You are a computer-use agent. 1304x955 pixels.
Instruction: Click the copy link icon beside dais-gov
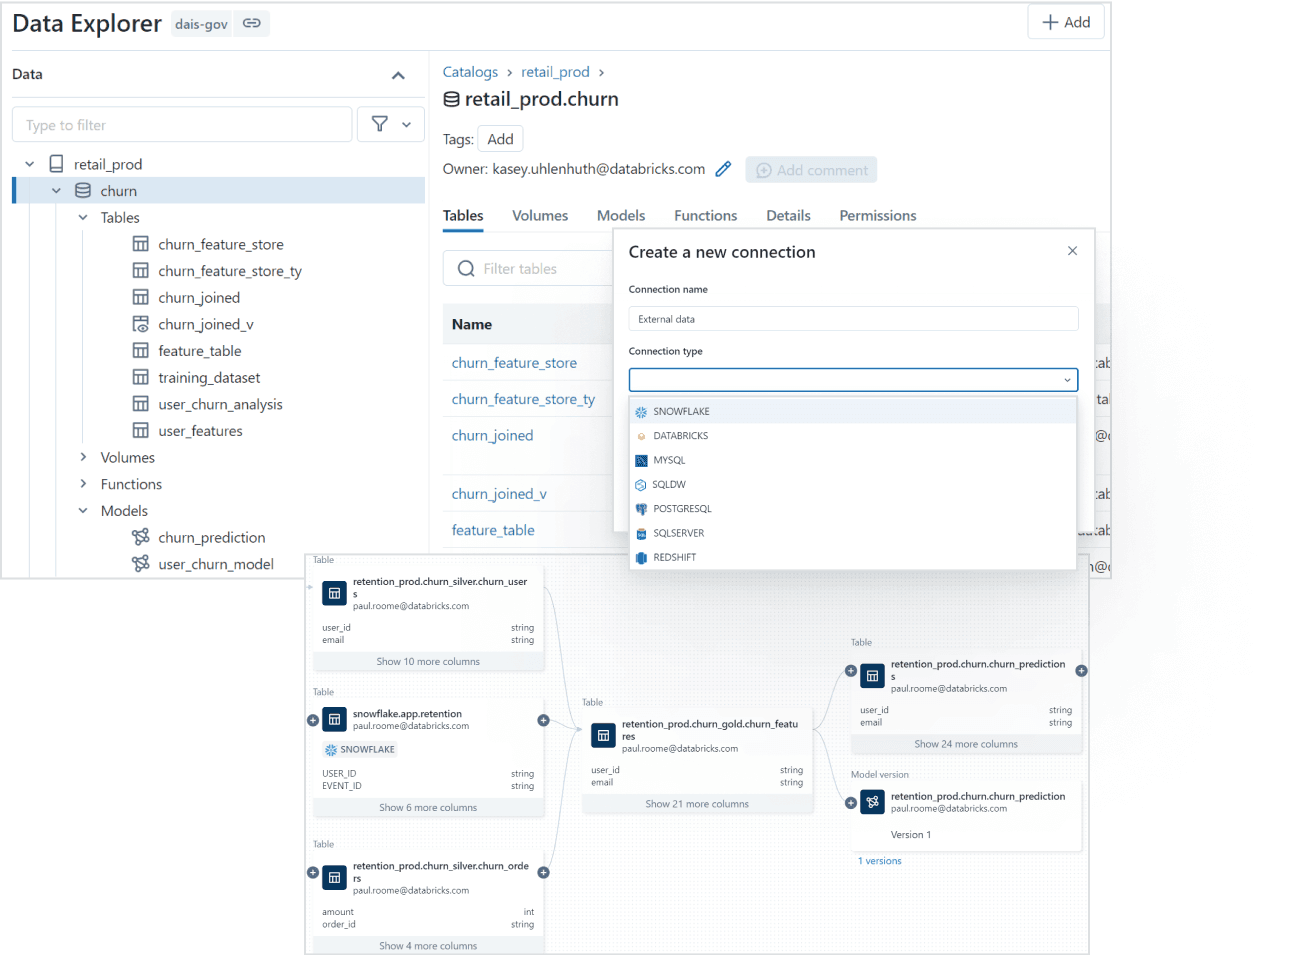251,23
